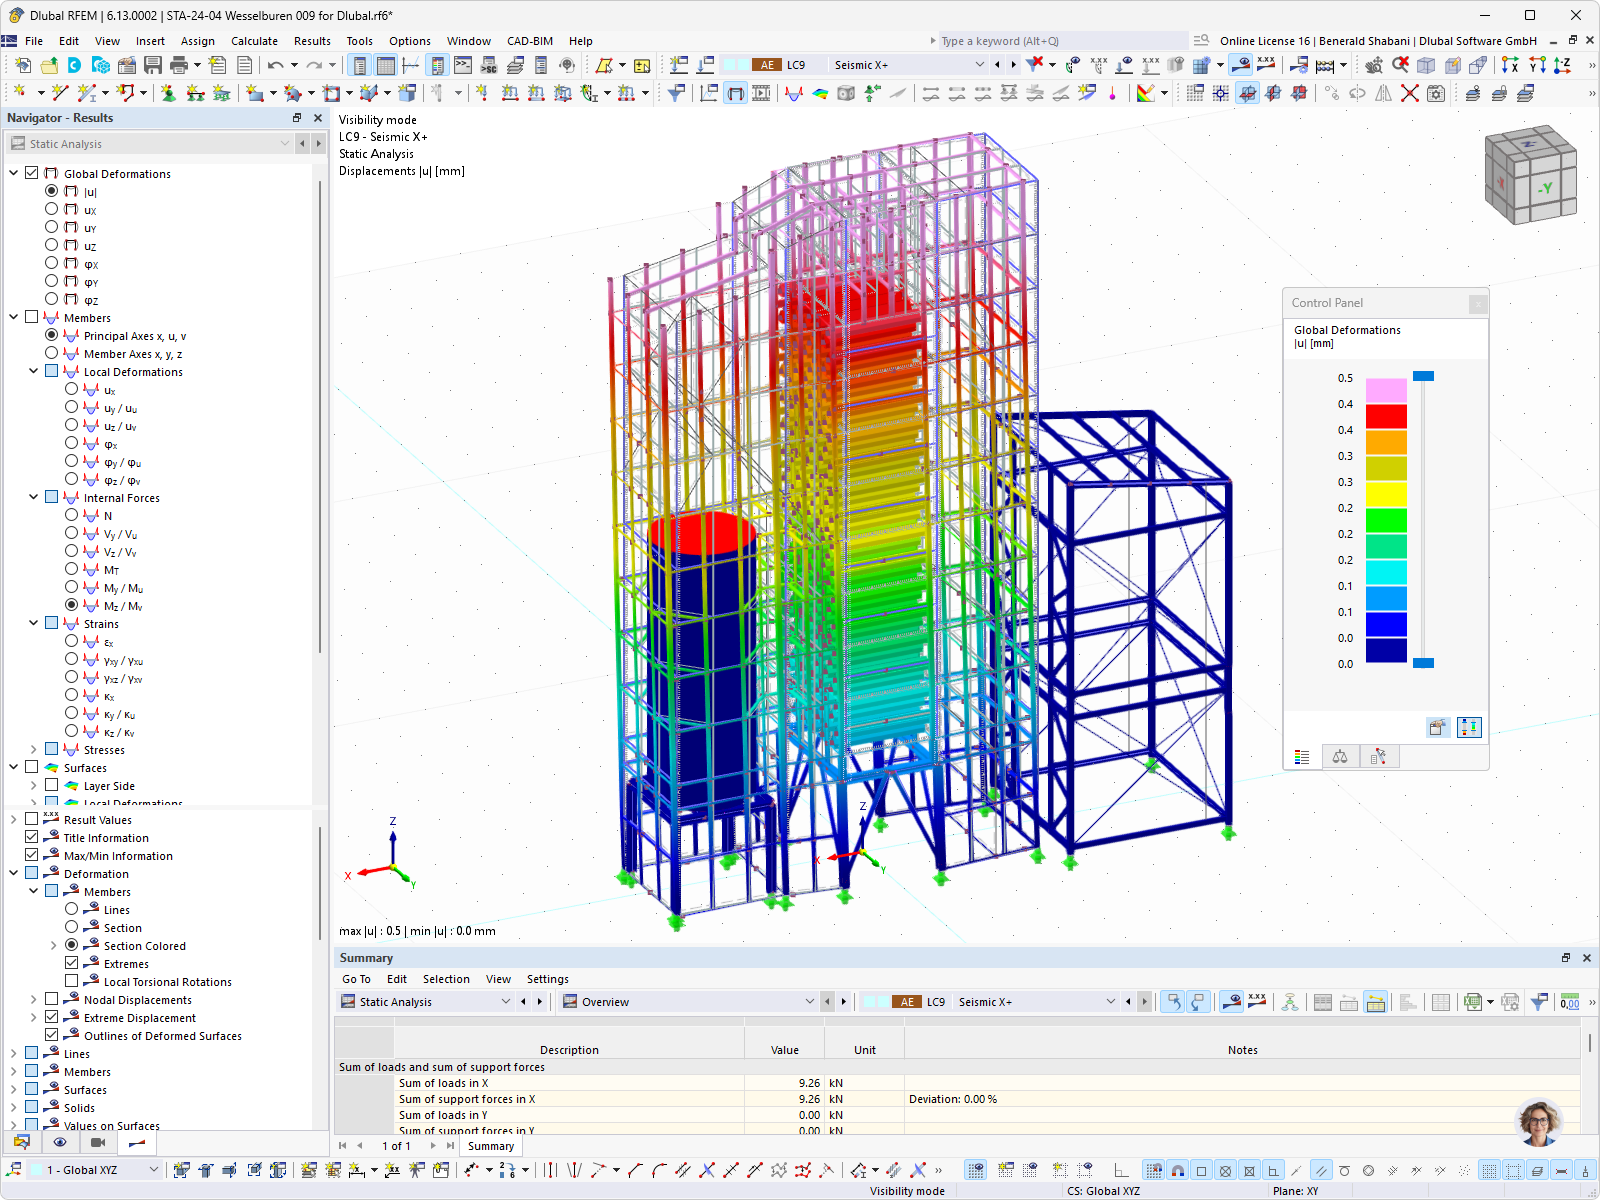Click the show result values x.xx icon
The height and width of the screenshot is (1200, 1600).
1266,65
